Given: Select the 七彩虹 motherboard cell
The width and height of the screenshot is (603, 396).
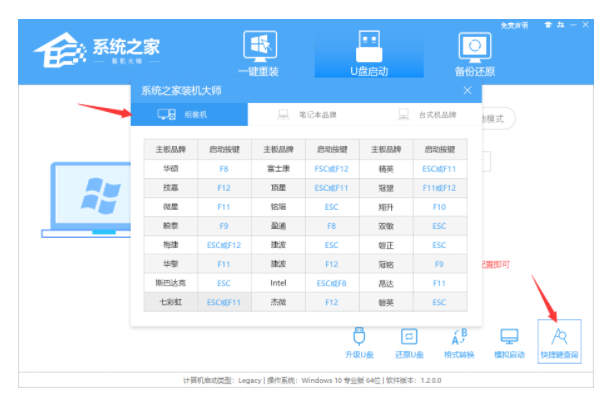Looking at the screenshot, I should (x=171, y=302).
